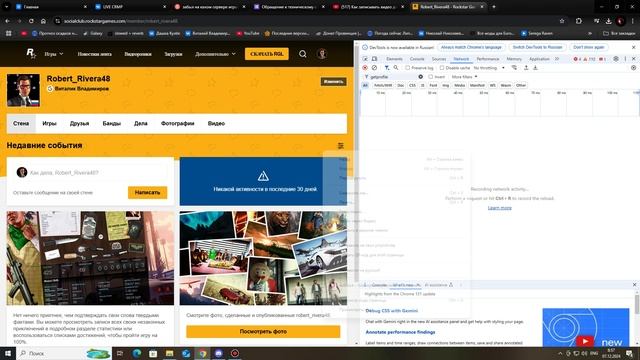Click the YouTube new video thumbnail
Viewport: 640px width, 360px height.
point(586,327)
